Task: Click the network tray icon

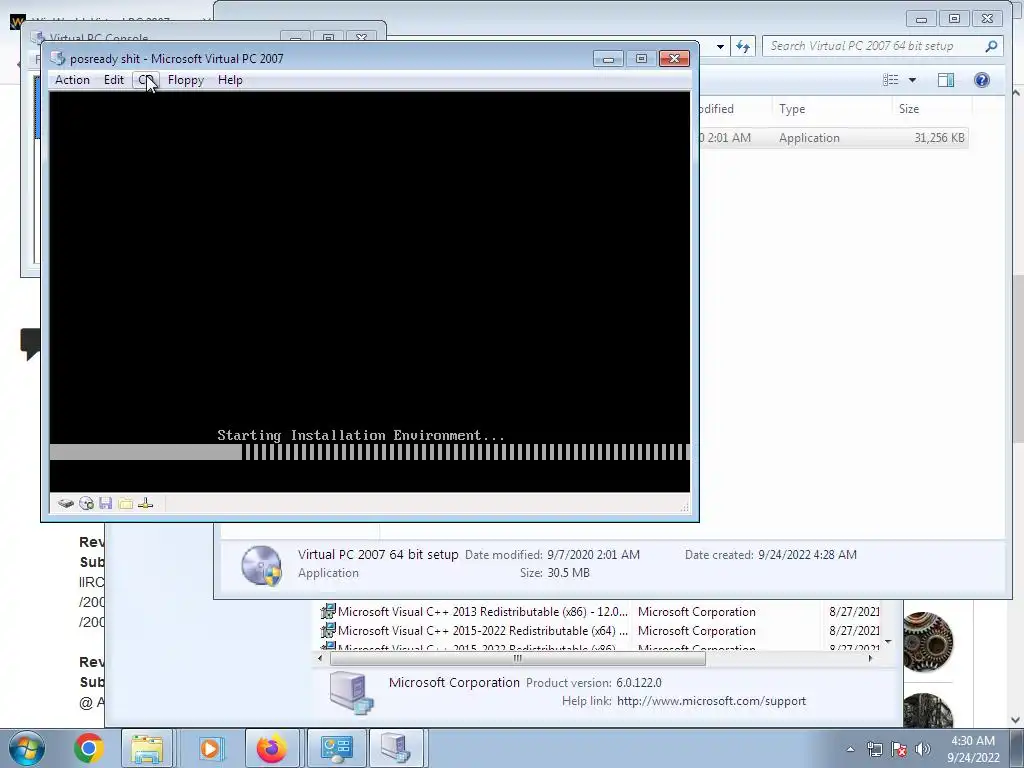Action: click(874, 749)
